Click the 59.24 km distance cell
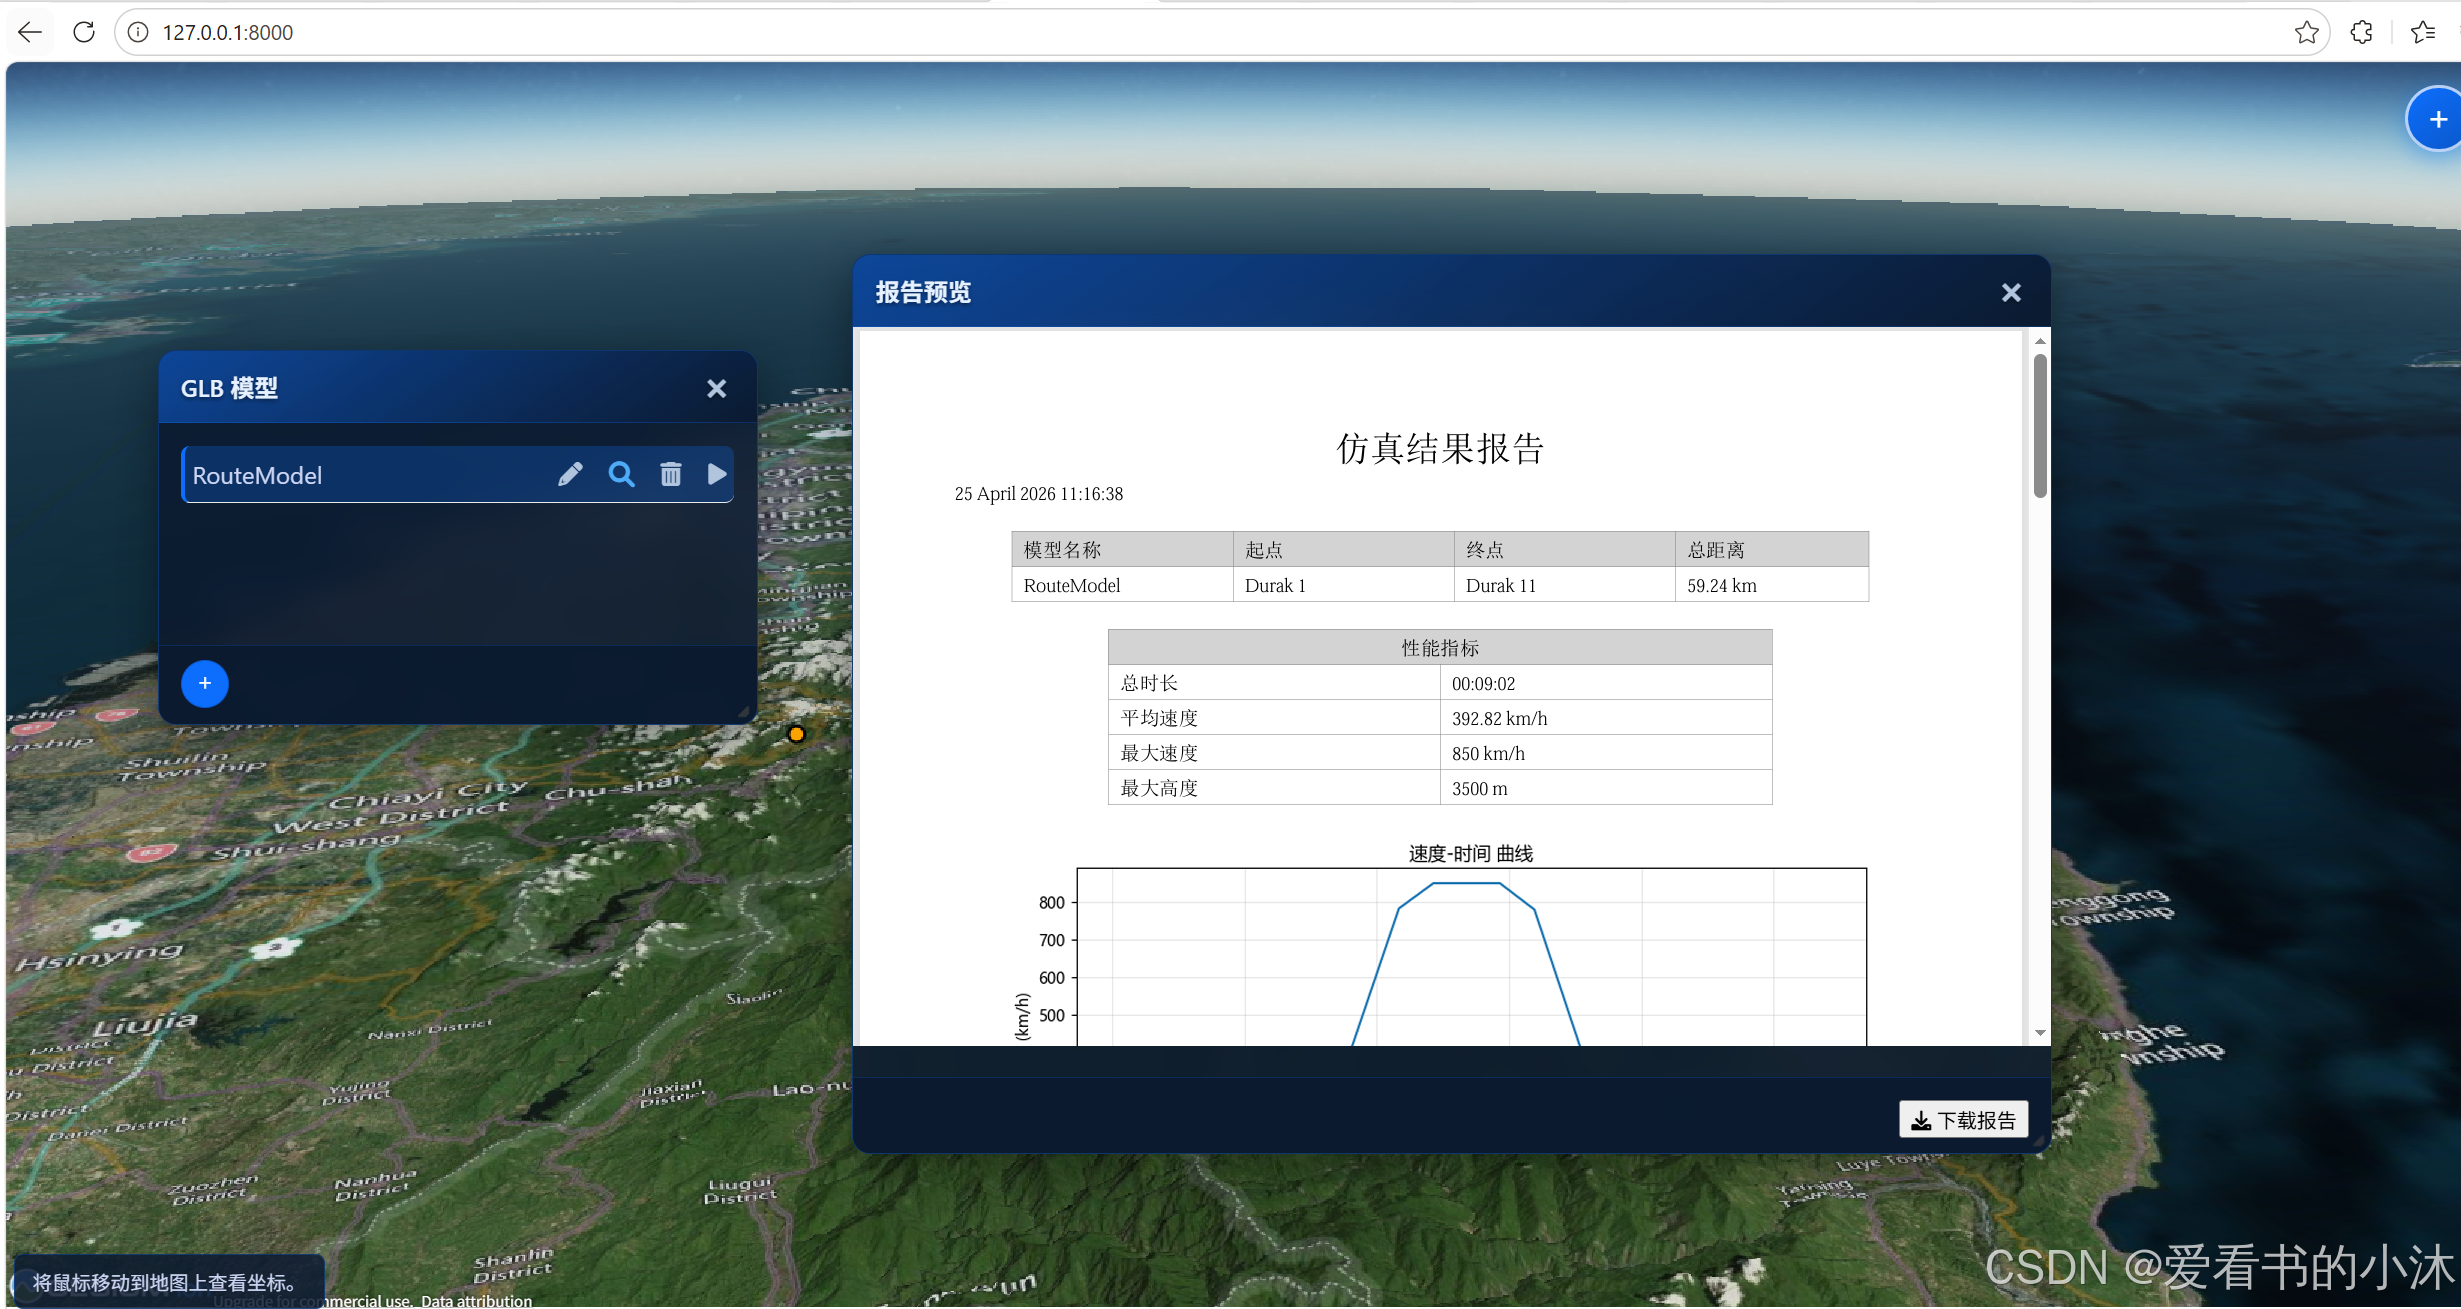Viewport: 2461px width, 1309px height. [1772, 585]
